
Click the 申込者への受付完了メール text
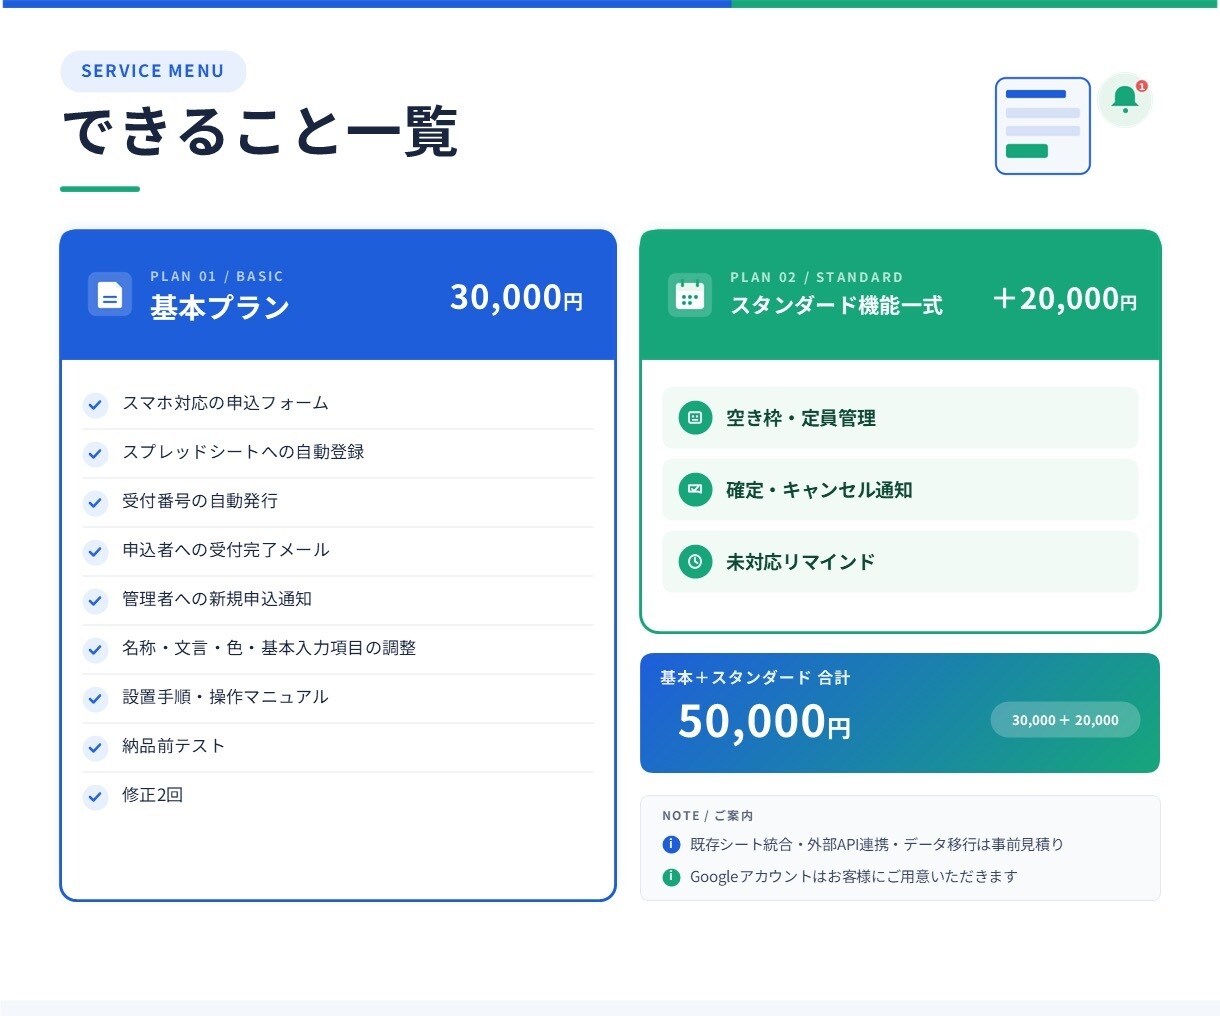[226, 550]
